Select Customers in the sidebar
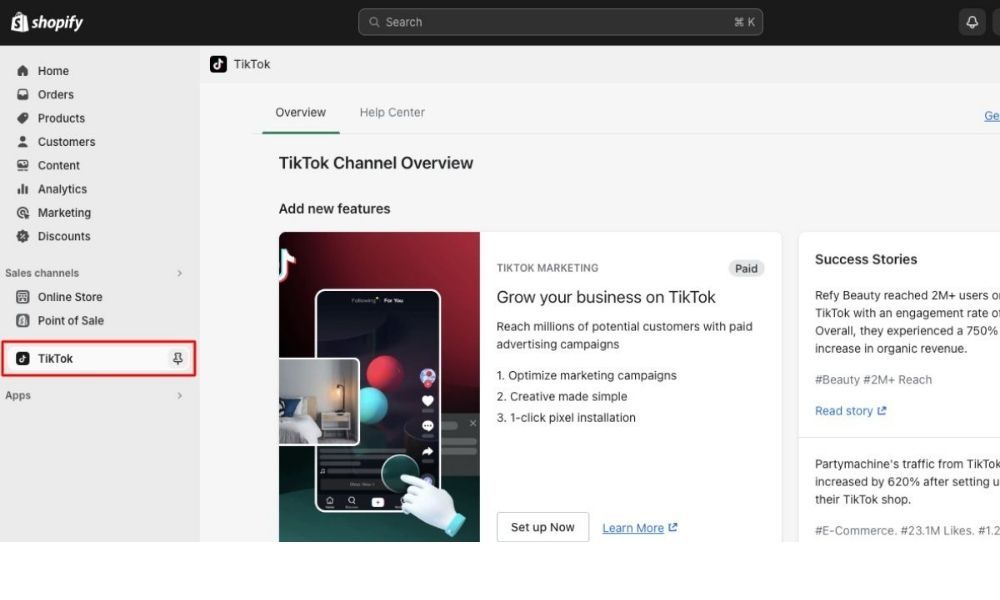The image size is (1000, 600). pyautogui.click(x=66, y=142)
